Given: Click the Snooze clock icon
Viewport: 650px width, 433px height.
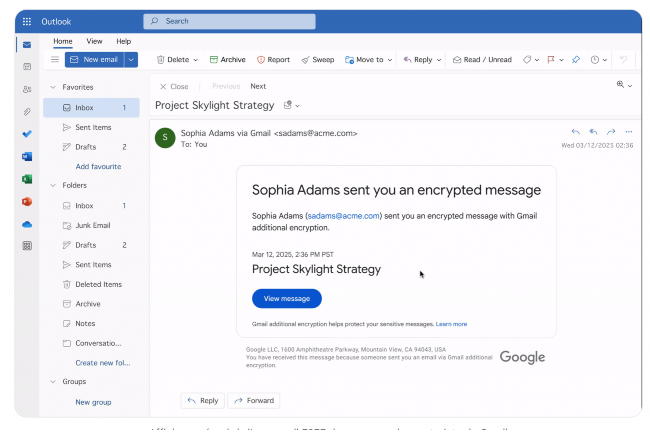Looking at the screenshot, I should click(x=595, y=60).
